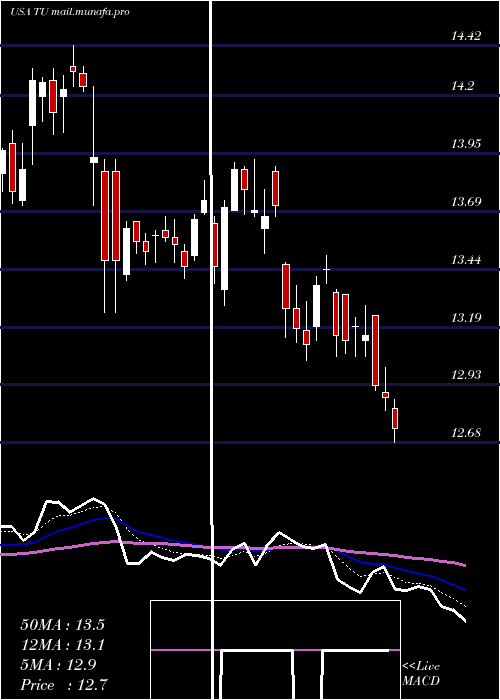Click the USA TU mail.munafa.pro title
Viewport: 500px width, 700px height.
click(x=70, y=12)
